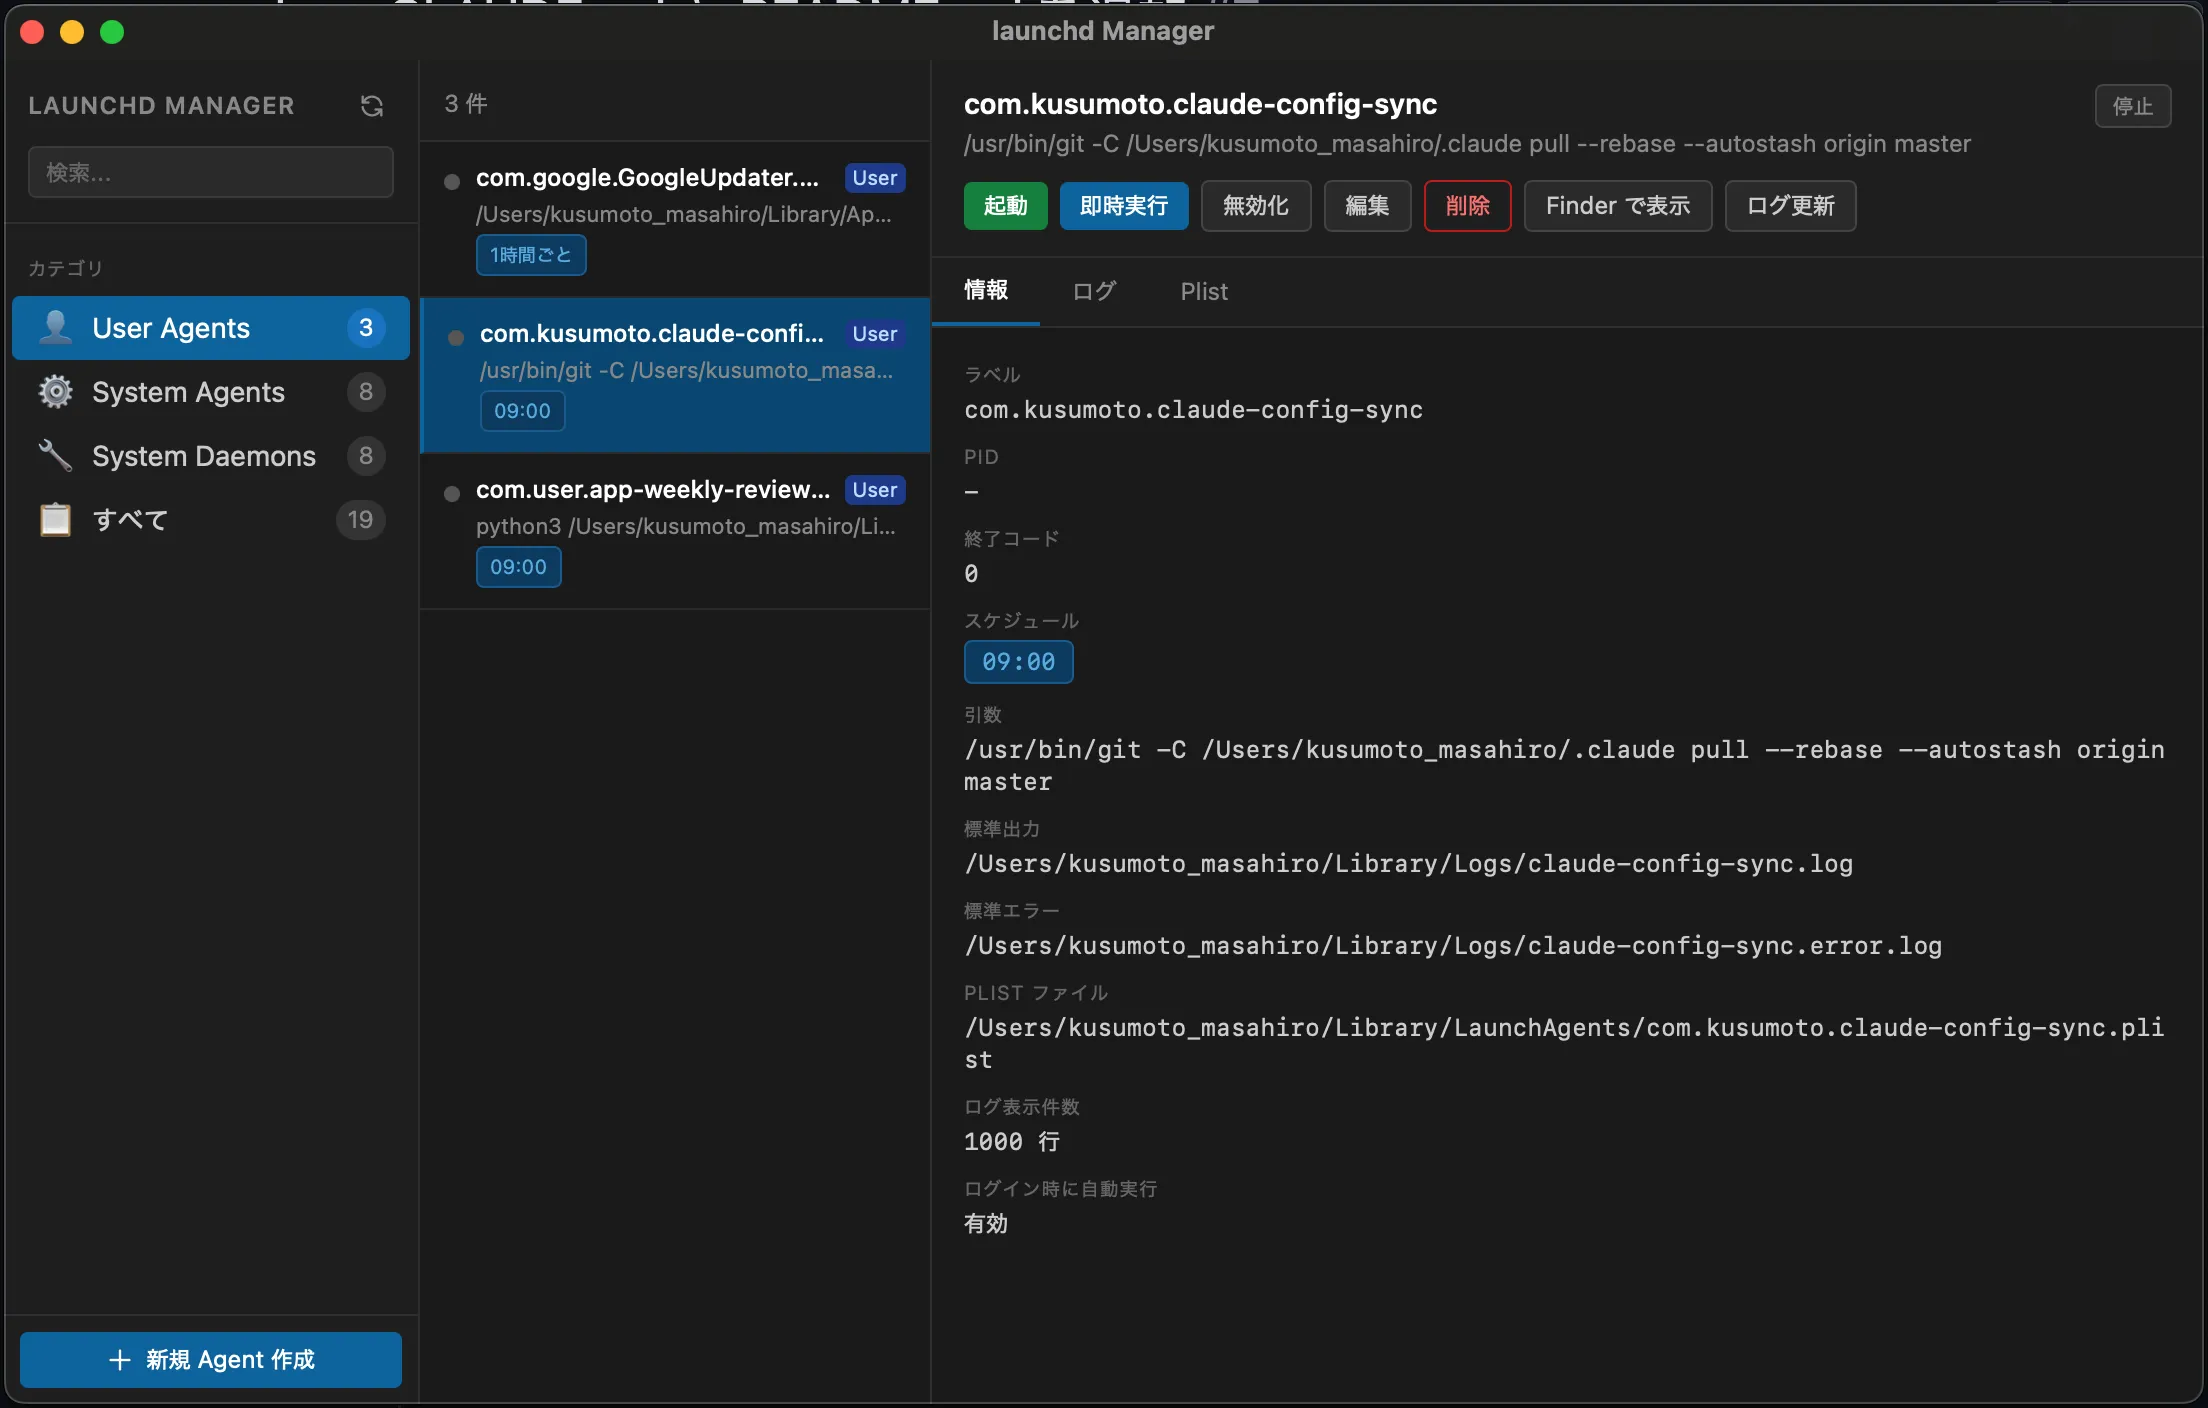The image size is (2208, 1408).
Task: Click the 終了コード value 0
Action: 971,574
